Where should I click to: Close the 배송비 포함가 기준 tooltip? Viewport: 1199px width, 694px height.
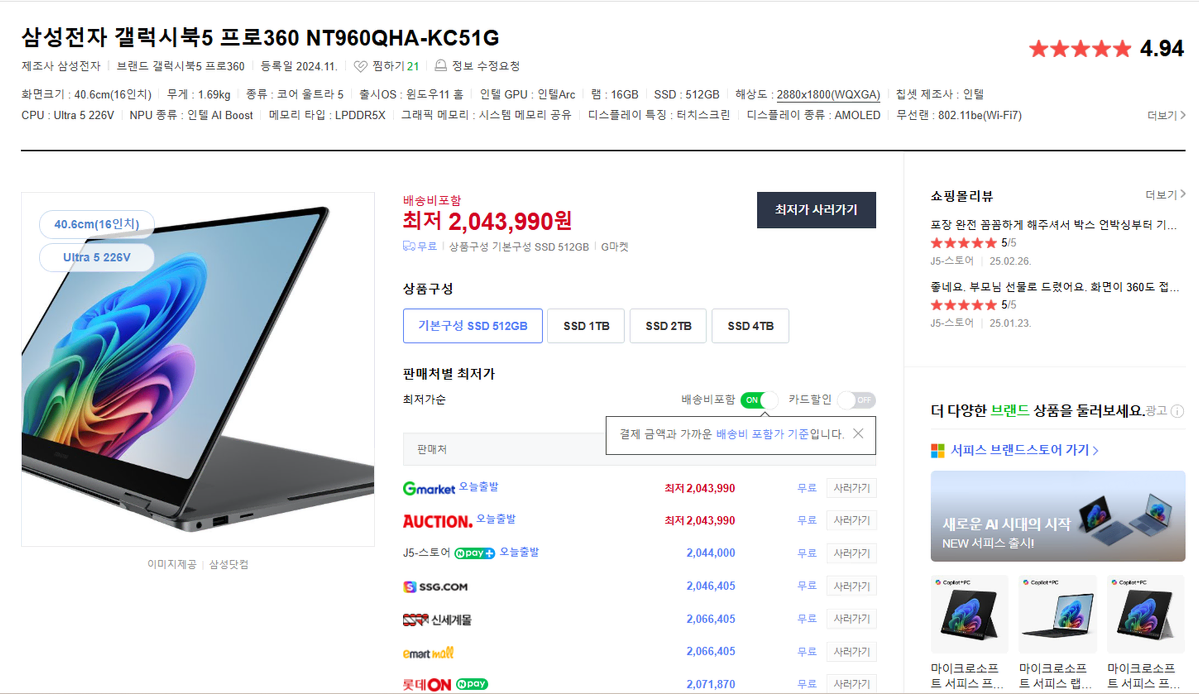[x=858, y=434]
